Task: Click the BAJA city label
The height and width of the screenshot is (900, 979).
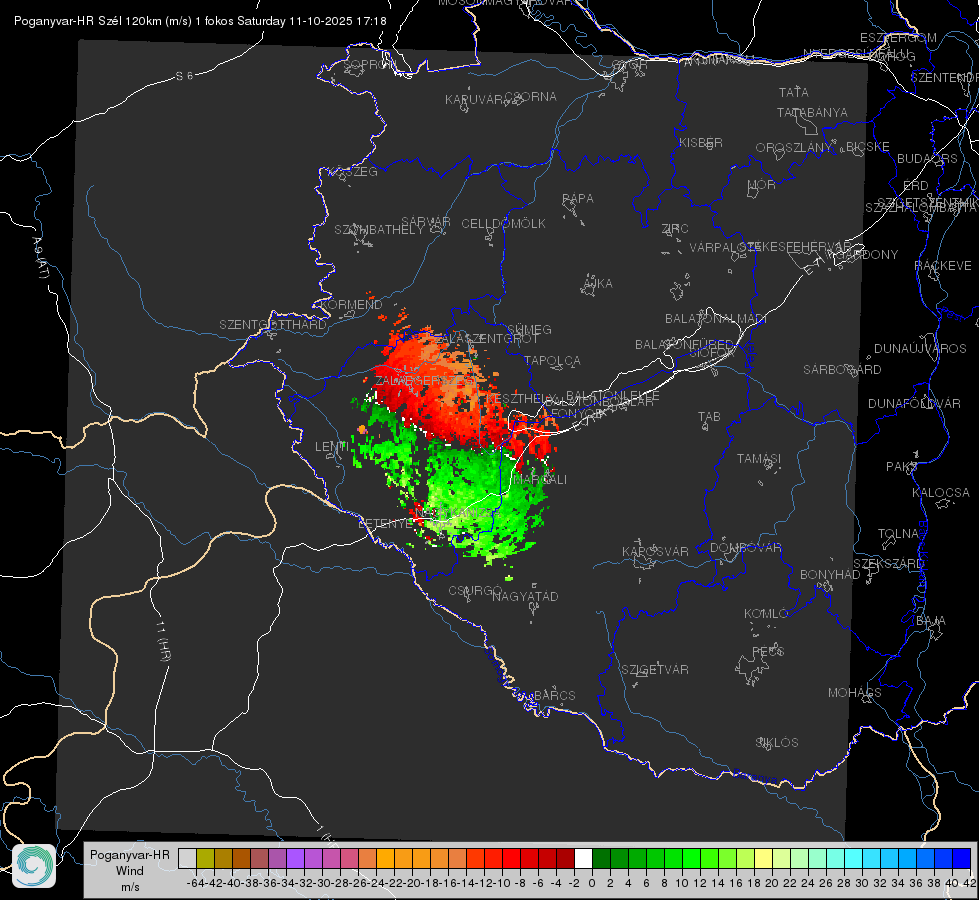Action: tap(931, 621)
